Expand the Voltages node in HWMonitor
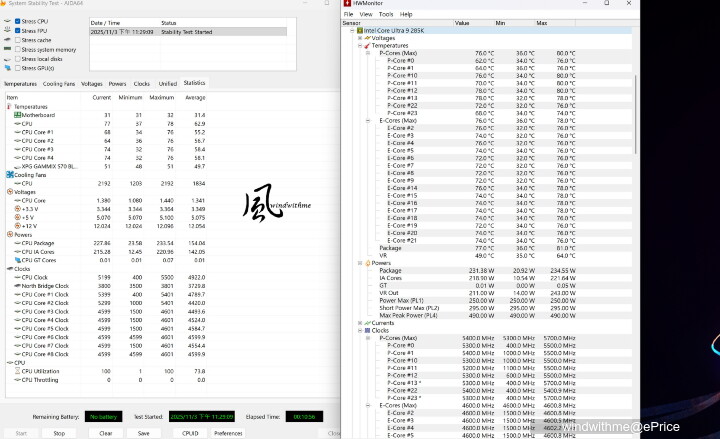This screenshot has width=720, height=439. 360,38
